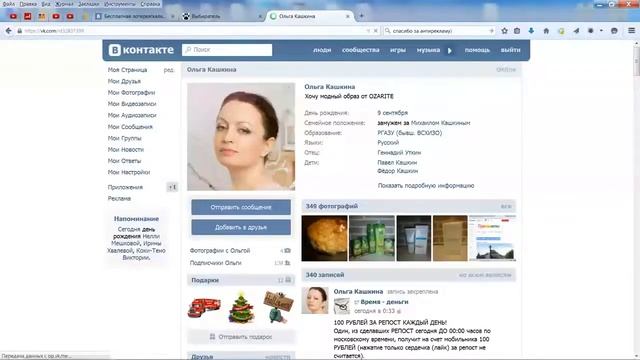Open dropdown arrow next to dark extension icon
This screenshot has height=360, width=640.
(x=601, y=31)
